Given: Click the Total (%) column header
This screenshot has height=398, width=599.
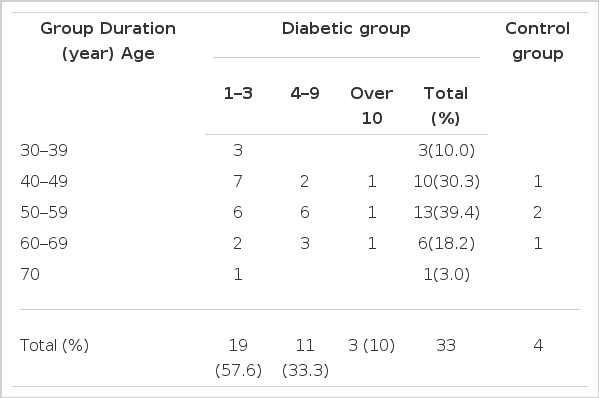Looking at the screenshot, I should click(x=446, y=106).
